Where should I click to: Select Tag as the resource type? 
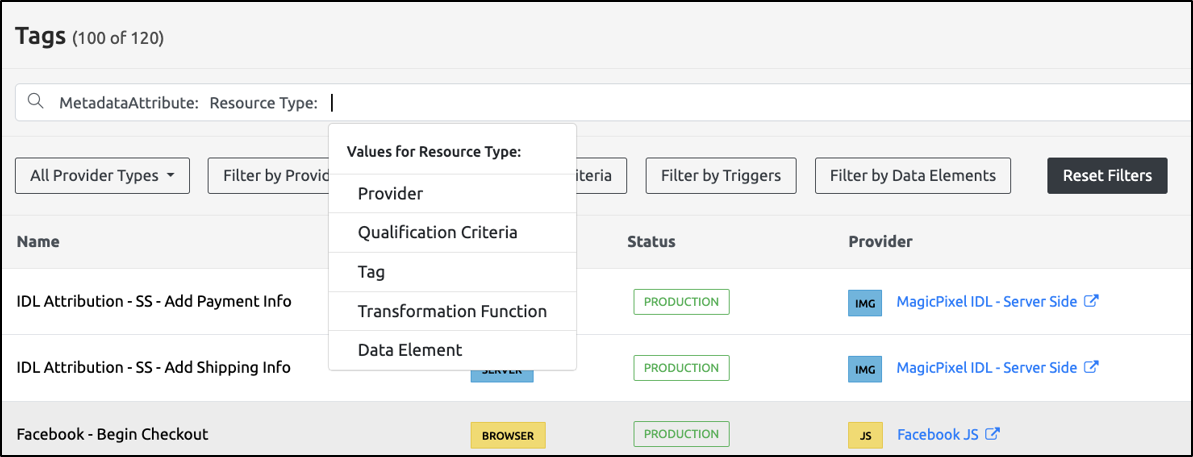coord(371,272)
